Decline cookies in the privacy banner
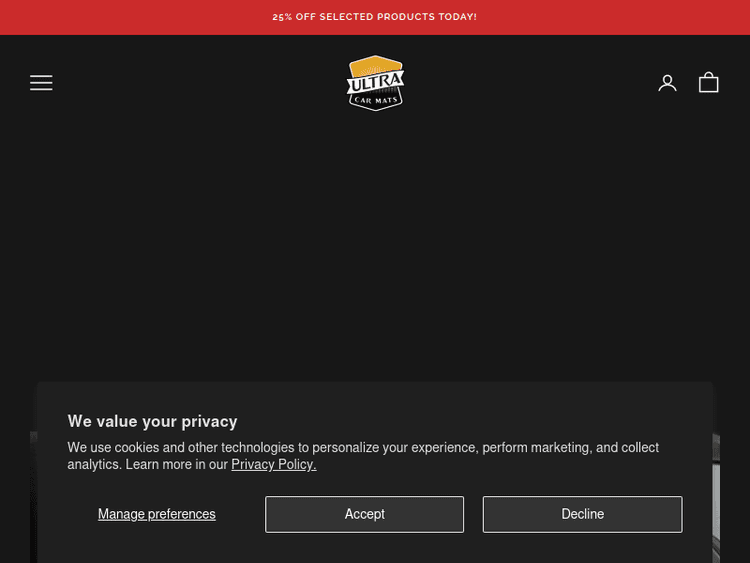This screenshot has height=563, width=750. click(582, 514)
